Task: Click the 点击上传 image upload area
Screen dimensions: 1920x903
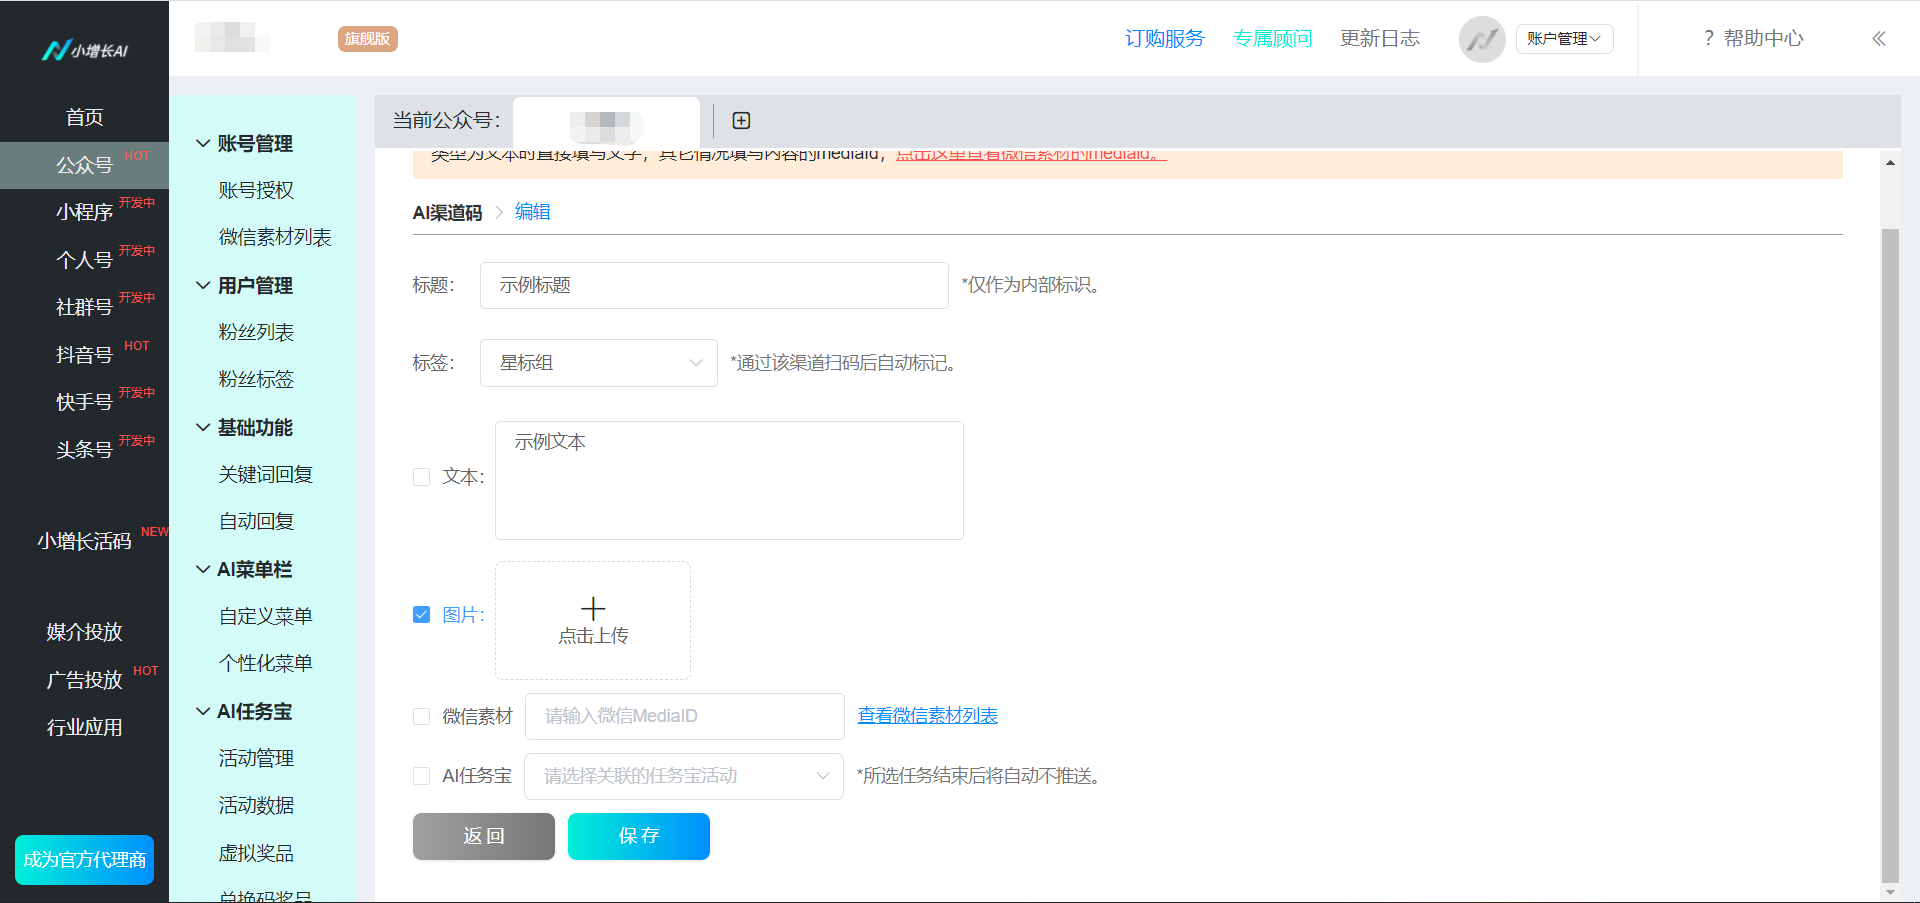Action: click(593, 621)
